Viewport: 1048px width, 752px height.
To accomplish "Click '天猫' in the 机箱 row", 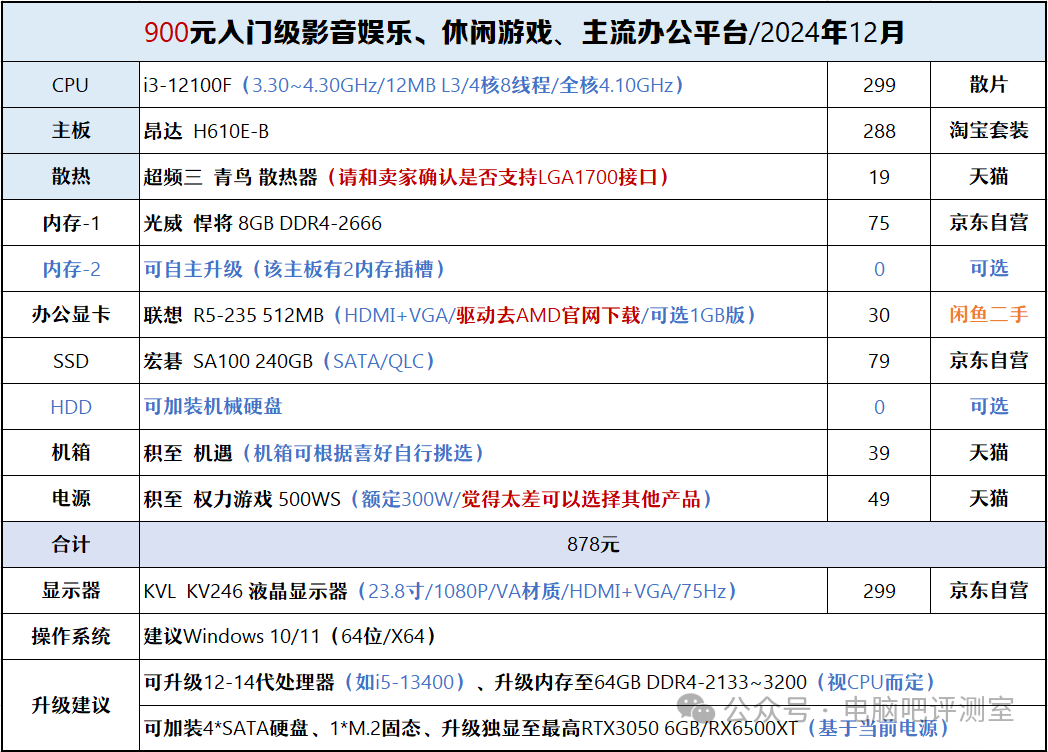I will (x=989, y=453).
